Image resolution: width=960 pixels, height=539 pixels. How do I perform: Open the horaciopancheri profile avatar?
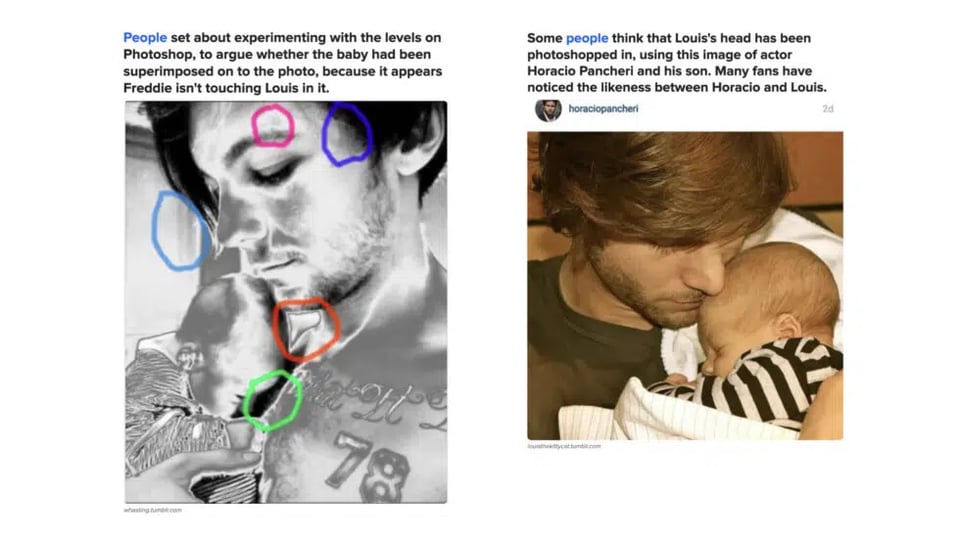point(548,110)
